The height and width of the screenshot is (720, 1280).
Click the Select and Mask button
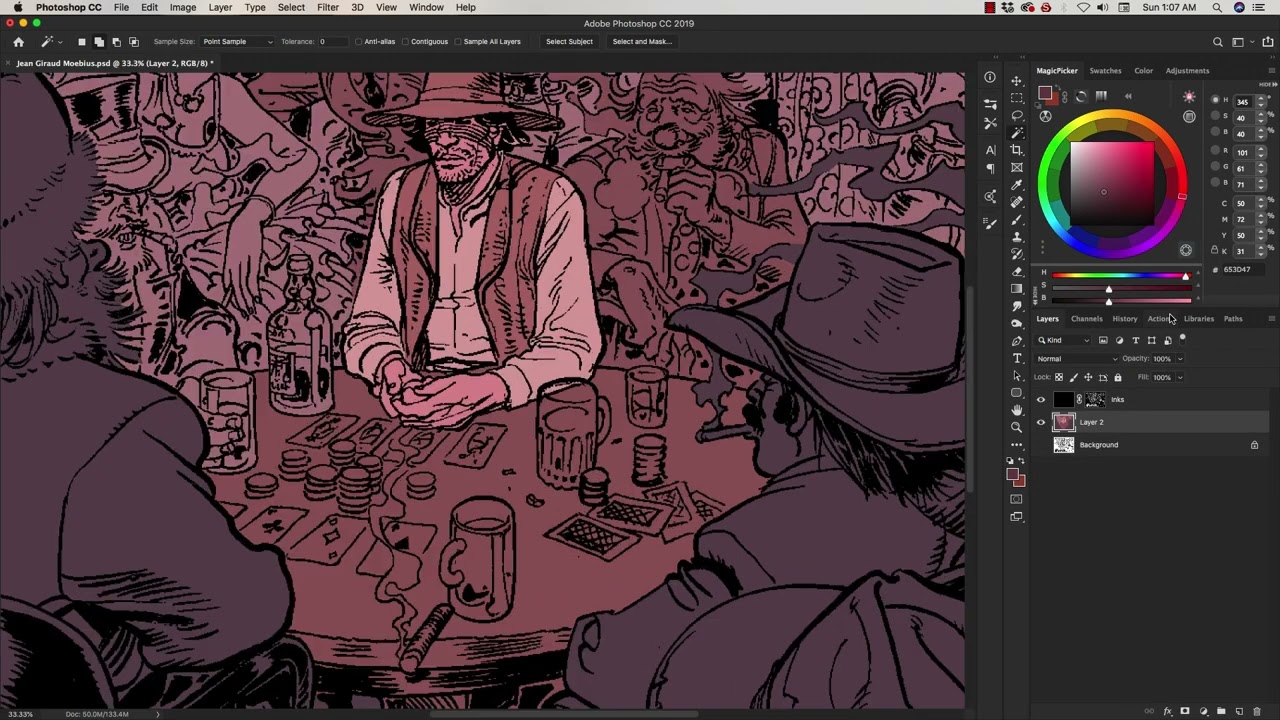tap(642, 42)
